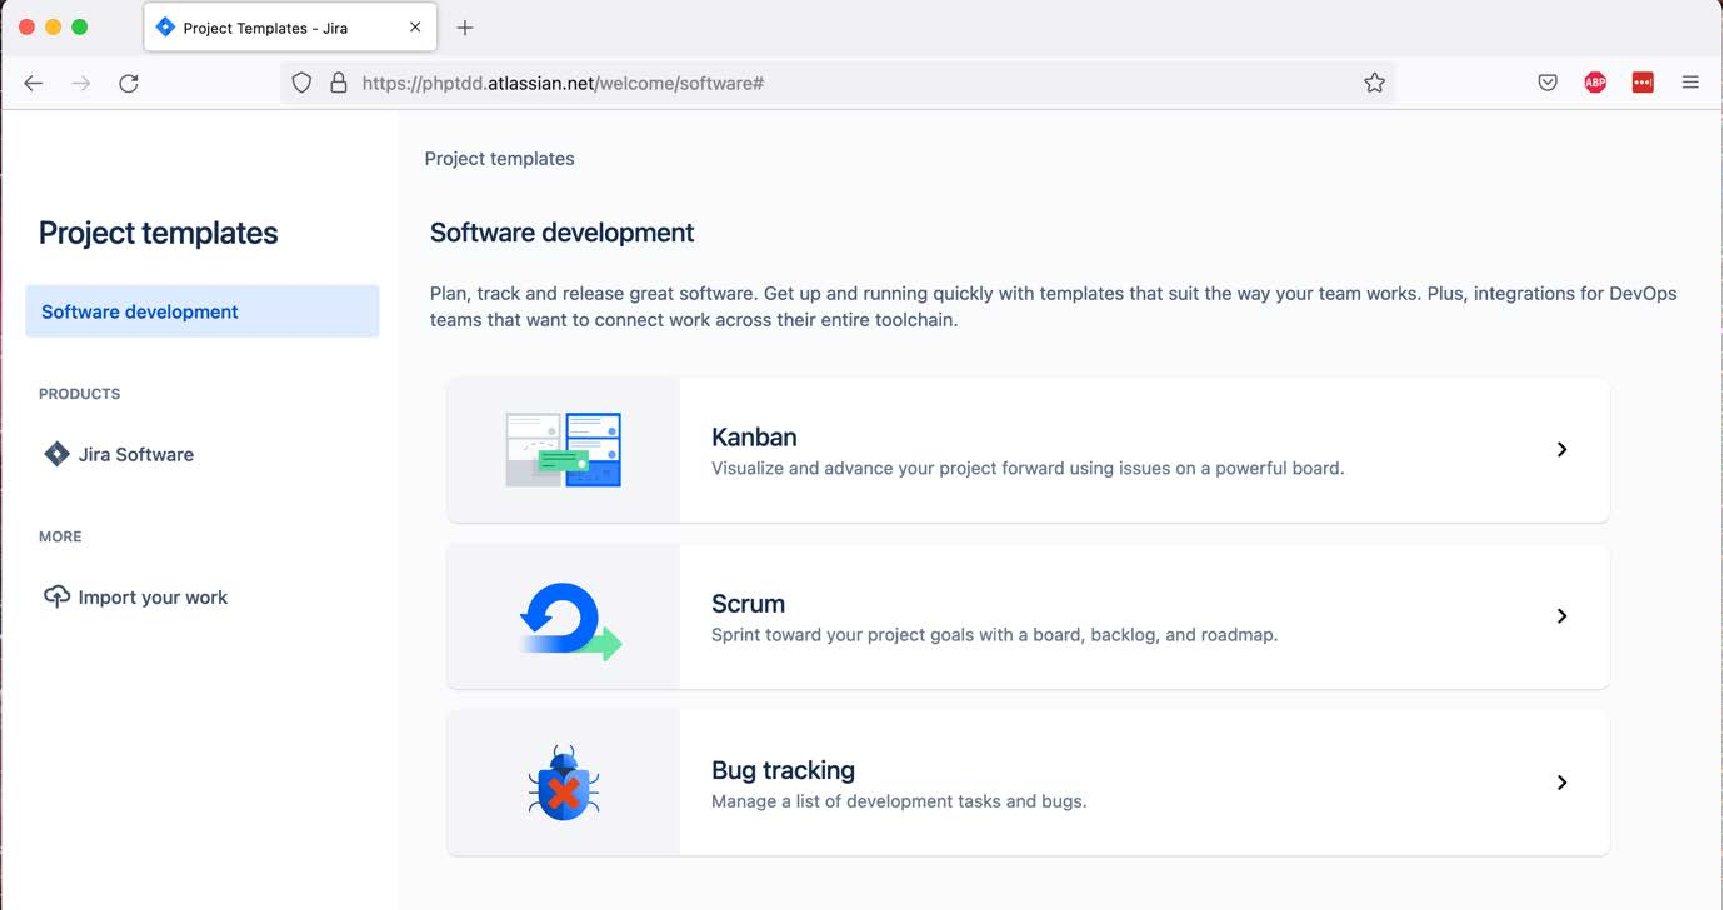Click the MORE section label
Screen dimensions: 1723x910
[x=60, y=537]
